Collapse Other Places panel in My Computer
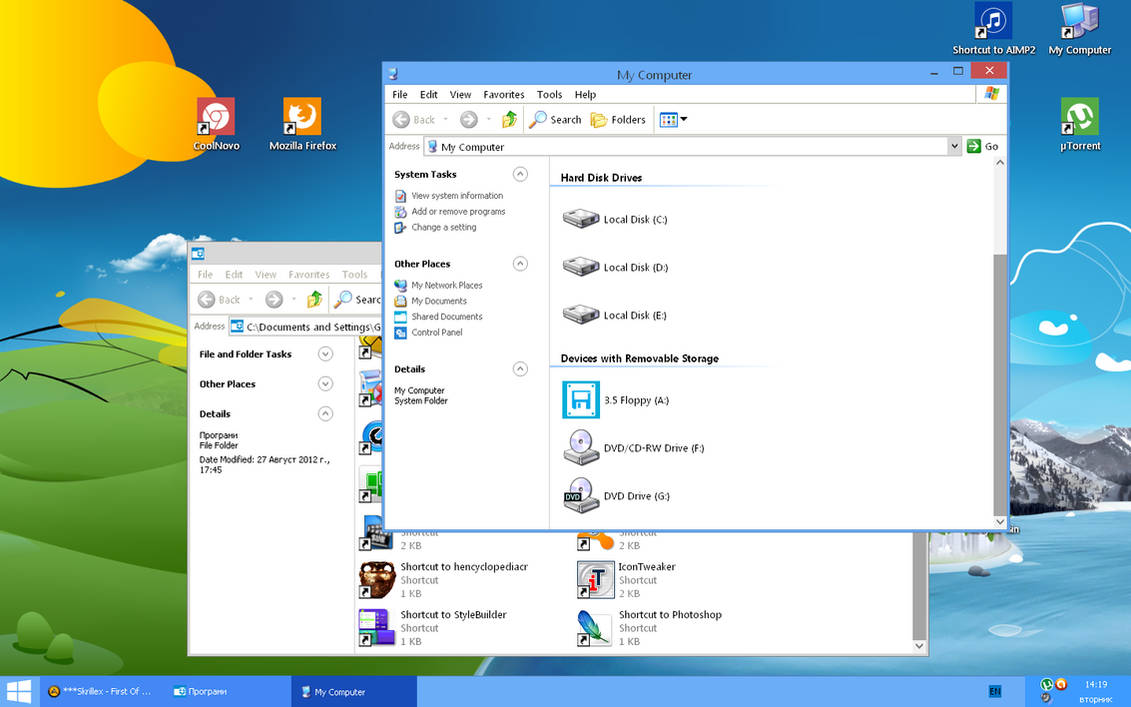 pos(520,263)
